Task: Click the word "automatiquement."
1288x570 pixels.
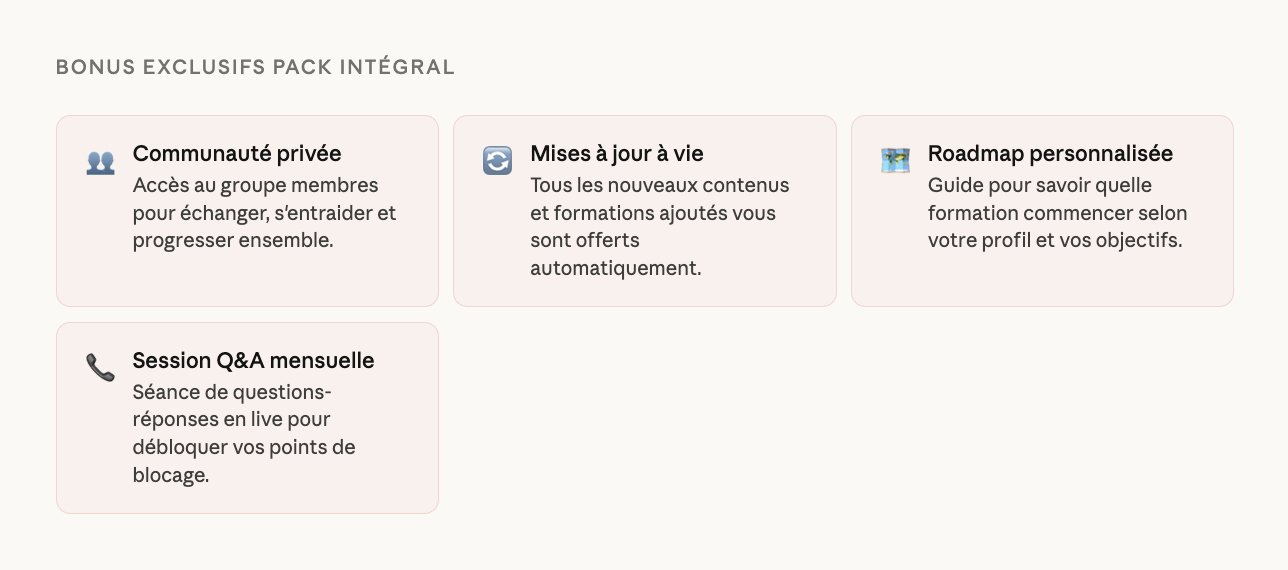Action: click(x=616, y=269)
